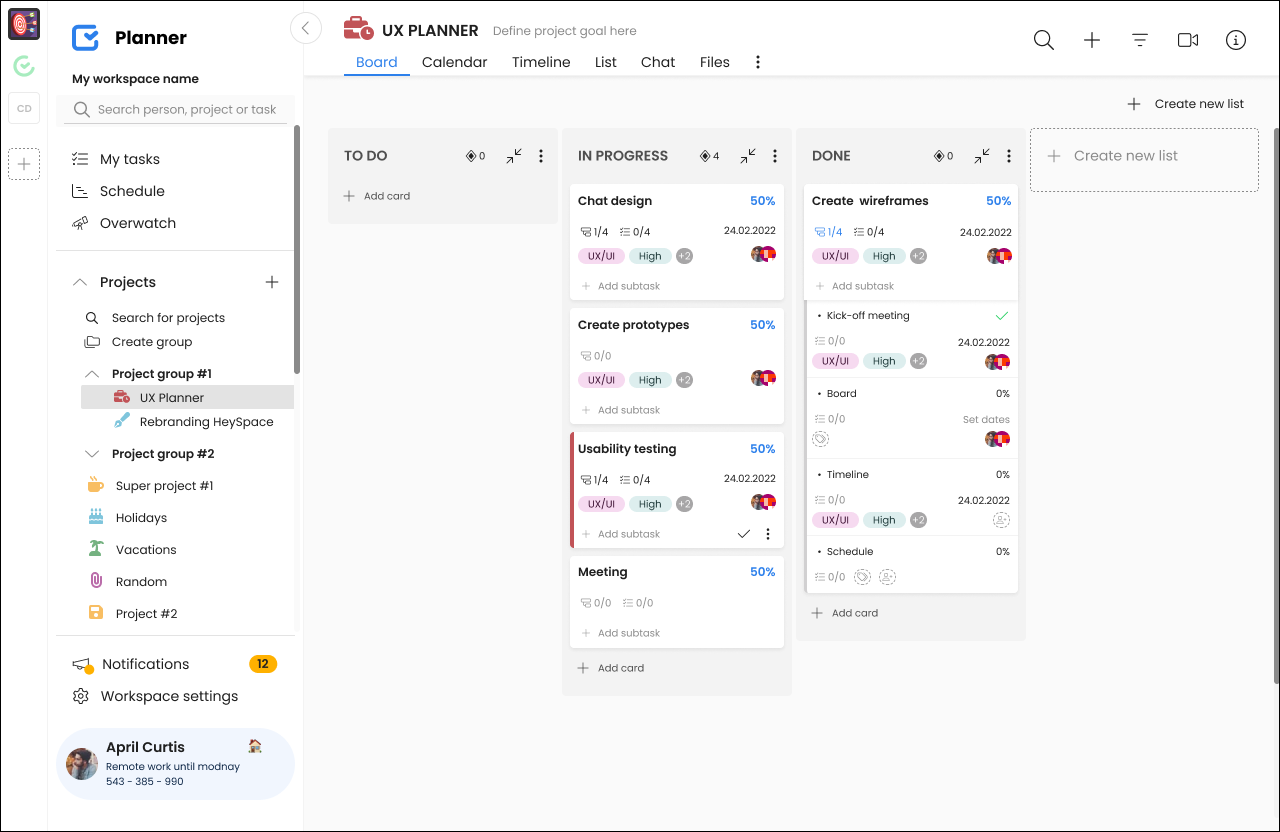This screenshot has width=1280, height=832.
Task: Open project info icon in header
Action: pyautogui.click(x=1236, y=40)
